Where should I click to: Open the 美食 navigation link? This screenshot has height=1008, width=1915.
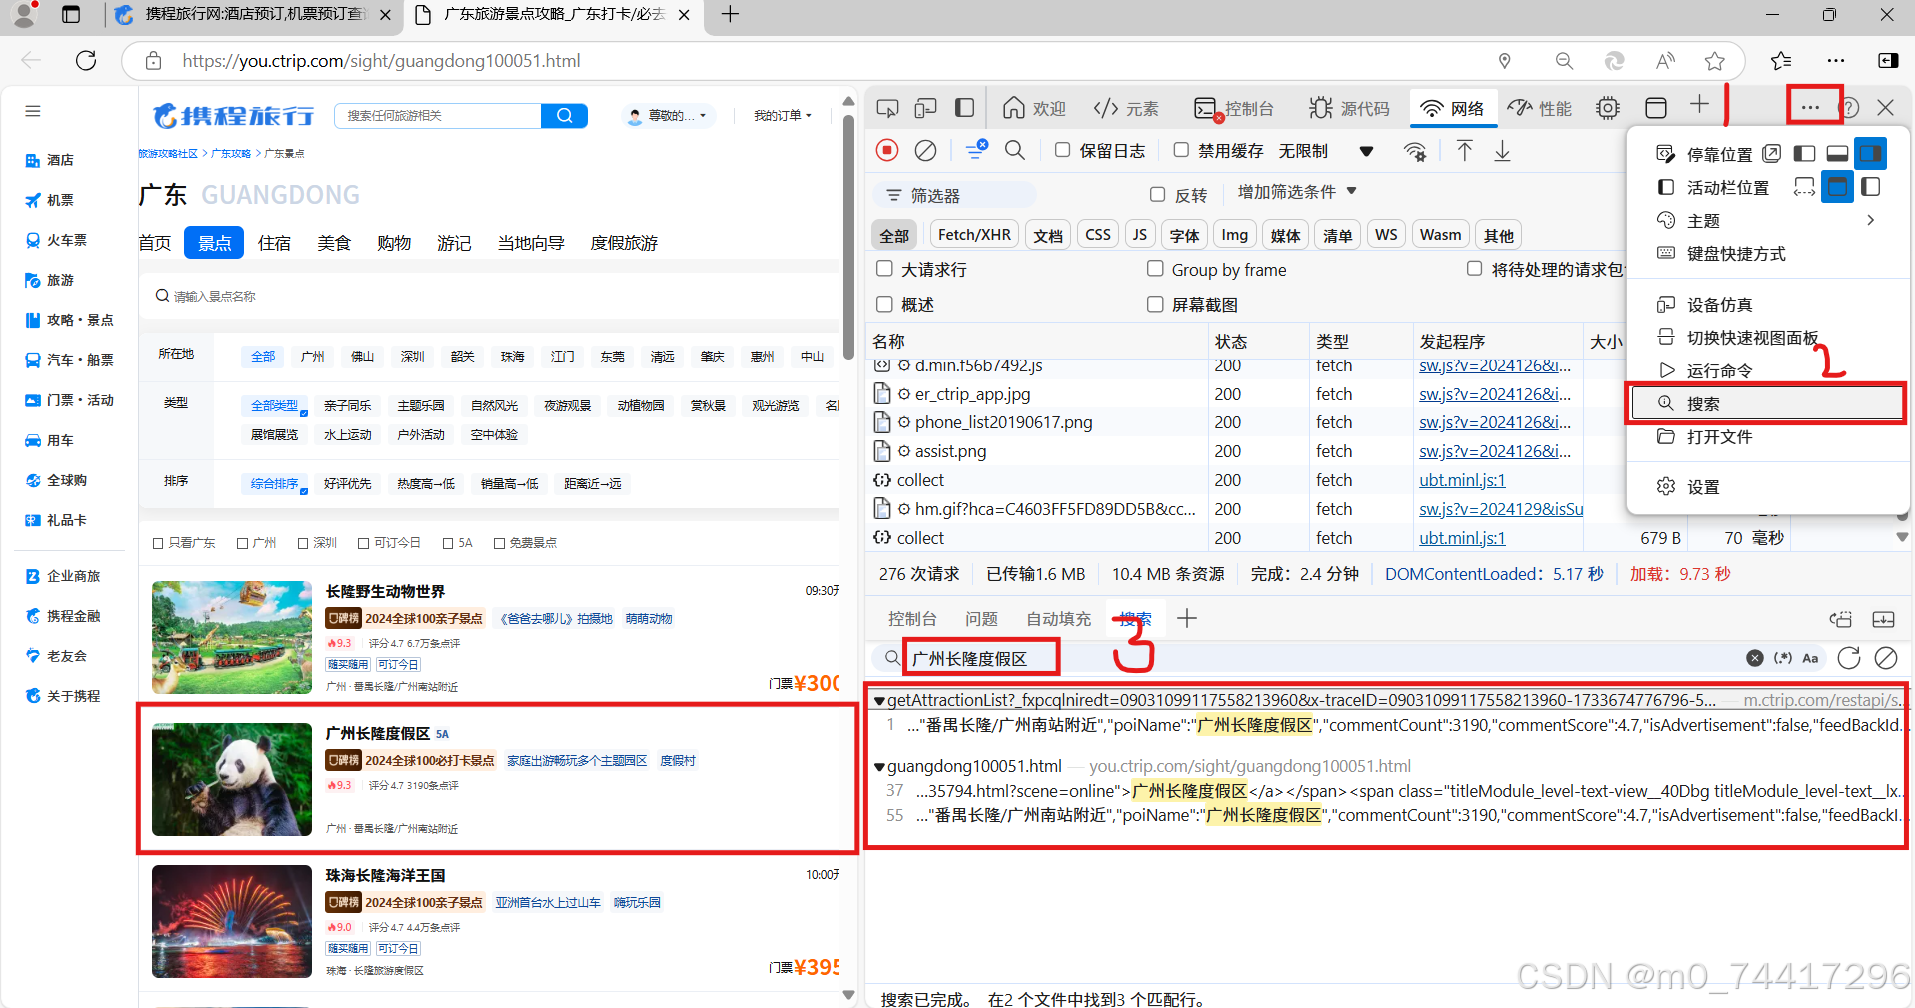[334, 243]
